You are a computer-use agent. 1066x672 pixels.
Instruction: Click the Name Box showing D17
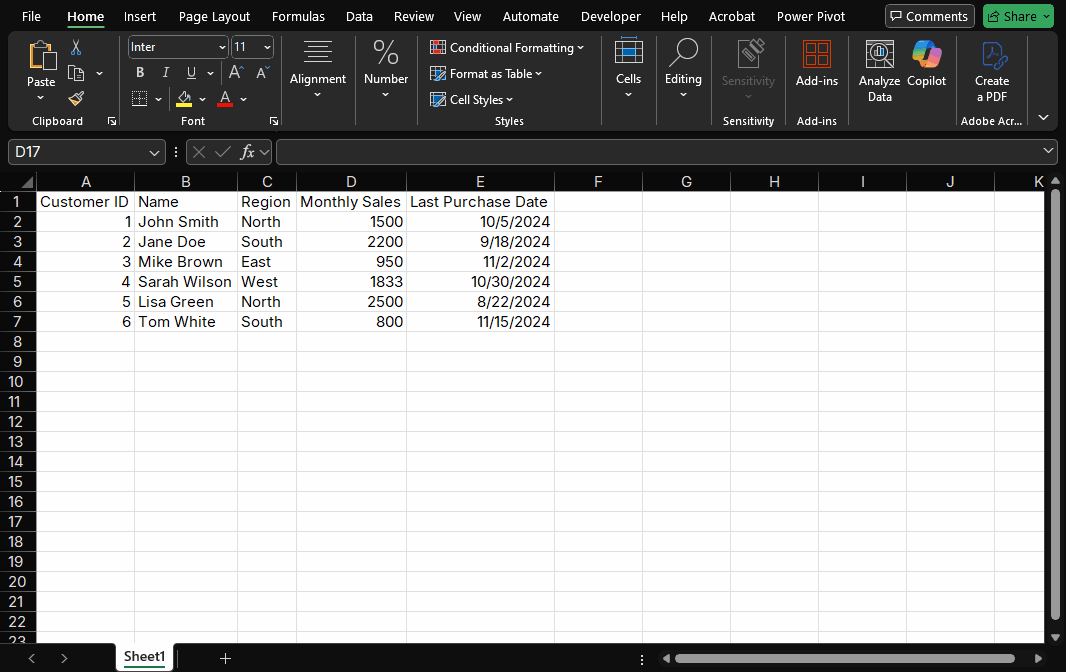tap(78, 152)
